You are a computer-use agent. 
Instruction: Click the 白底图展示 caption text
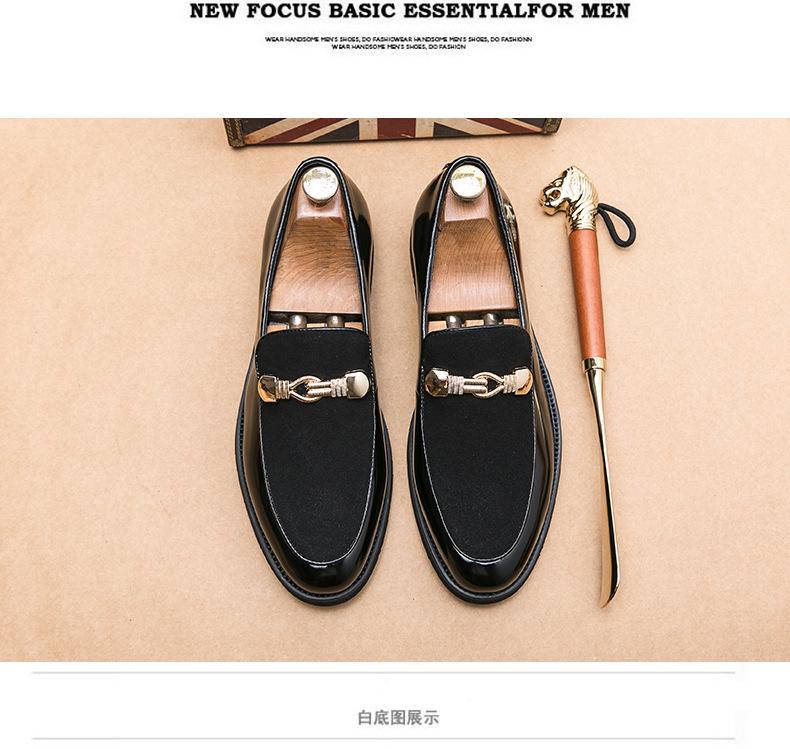click(x=398, y=717)
